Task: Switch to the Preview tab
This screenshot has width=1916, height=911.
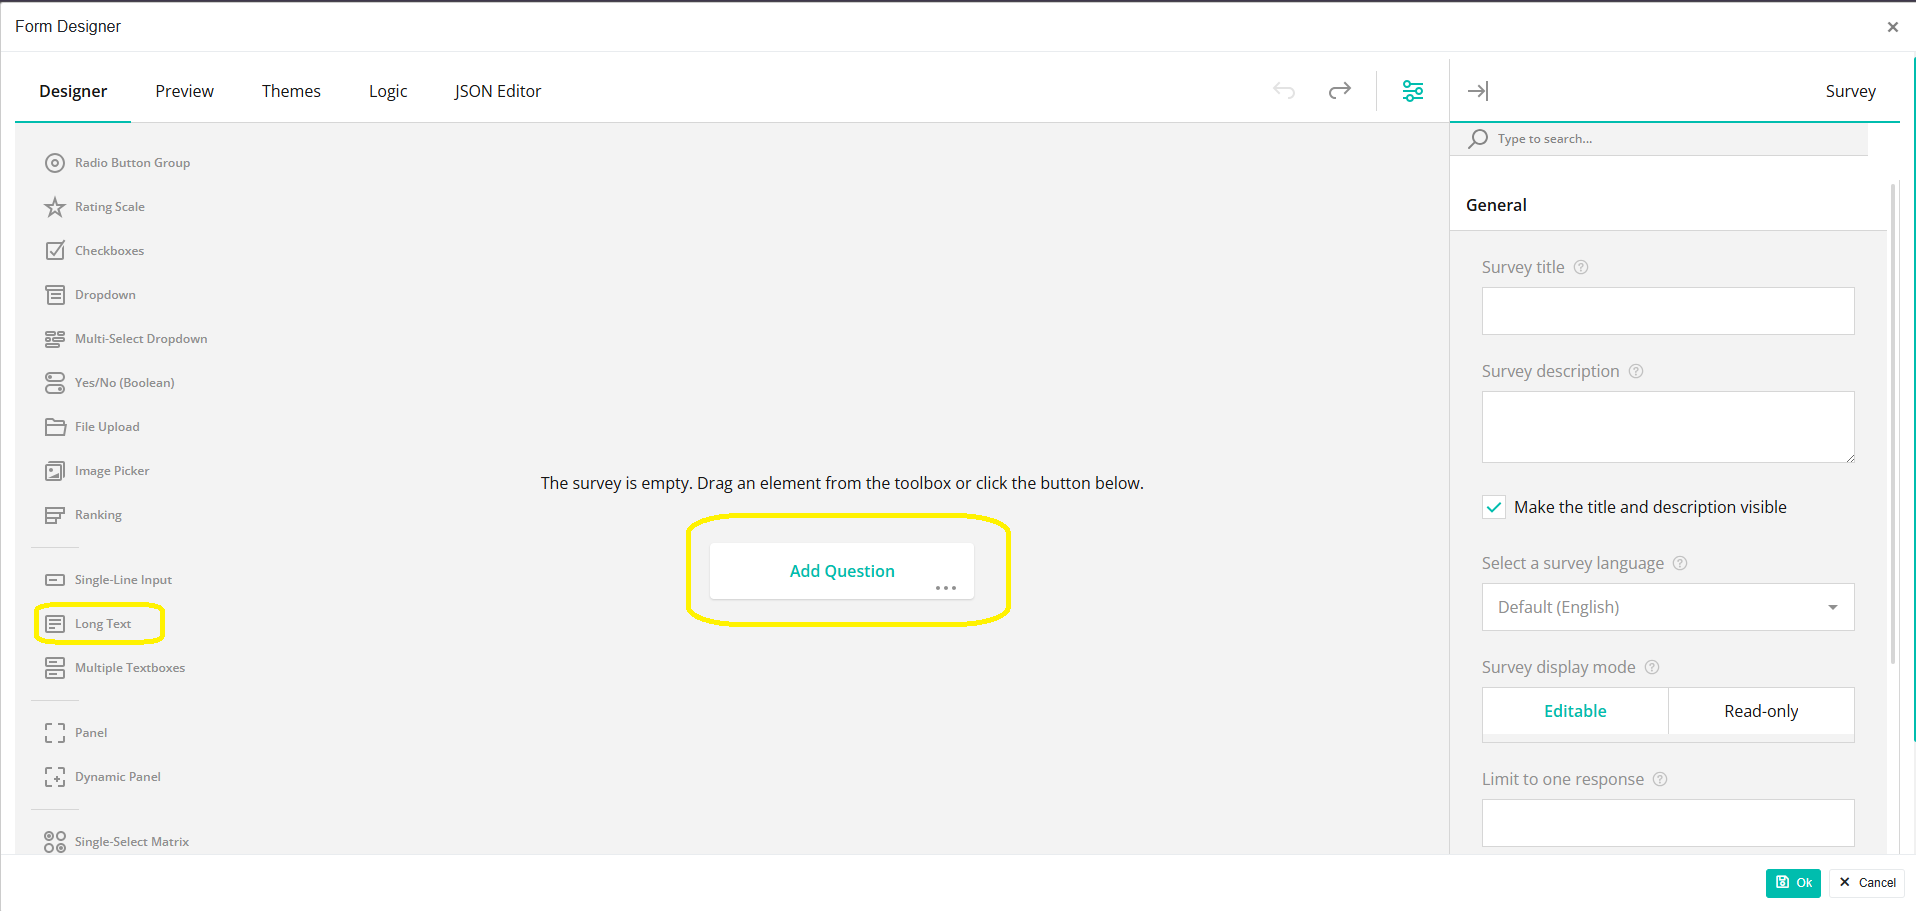Action: click(x=184, y=91)
